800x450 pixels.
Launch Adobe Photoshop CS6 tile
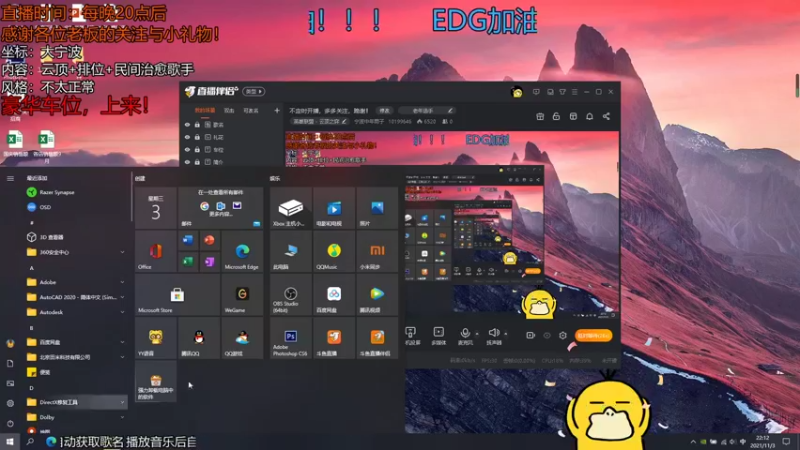(291, 337)
